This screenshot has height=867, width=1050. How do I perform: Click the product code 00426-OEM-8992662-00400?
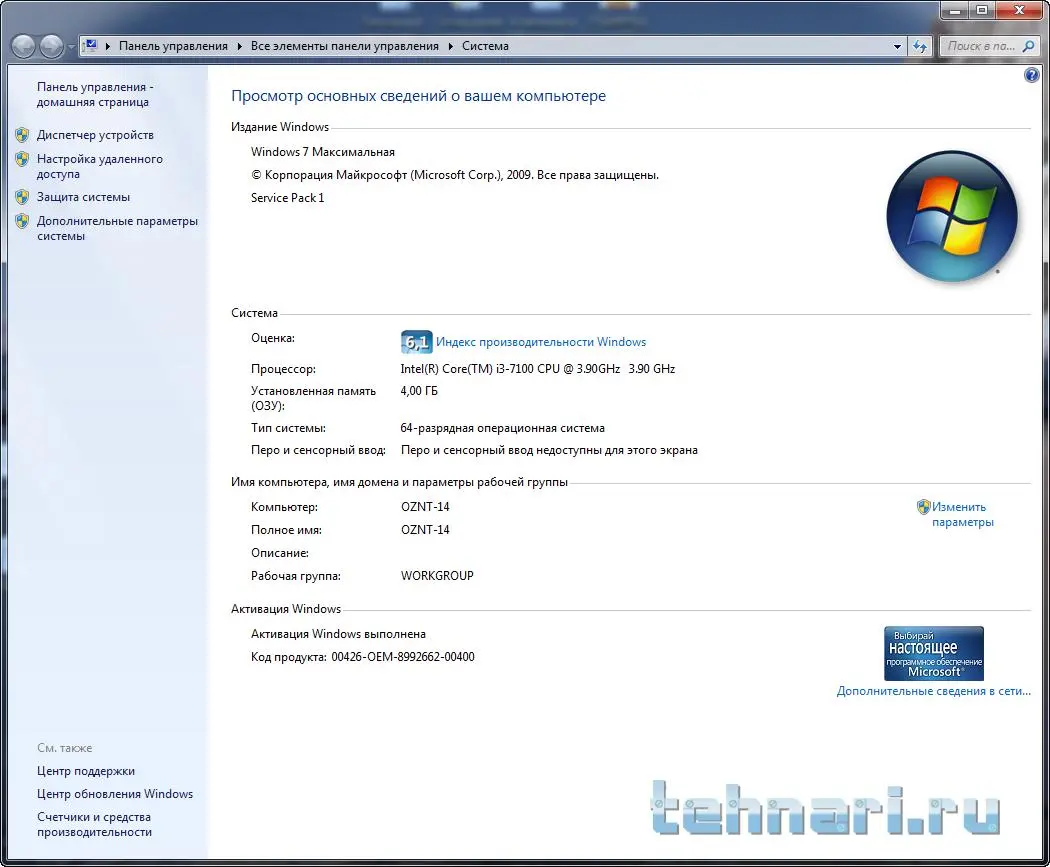(x=402, y=657)
